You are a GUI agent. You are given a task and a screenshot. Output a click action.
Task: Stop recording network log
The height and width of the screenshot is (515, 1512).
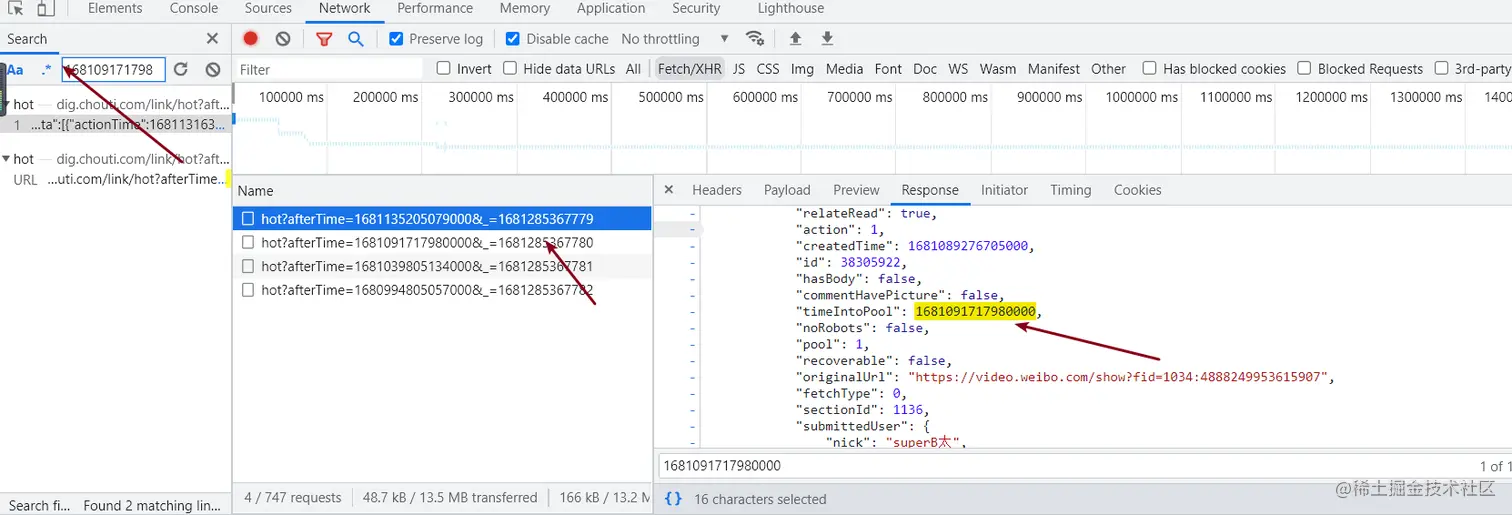pos(251,38)
